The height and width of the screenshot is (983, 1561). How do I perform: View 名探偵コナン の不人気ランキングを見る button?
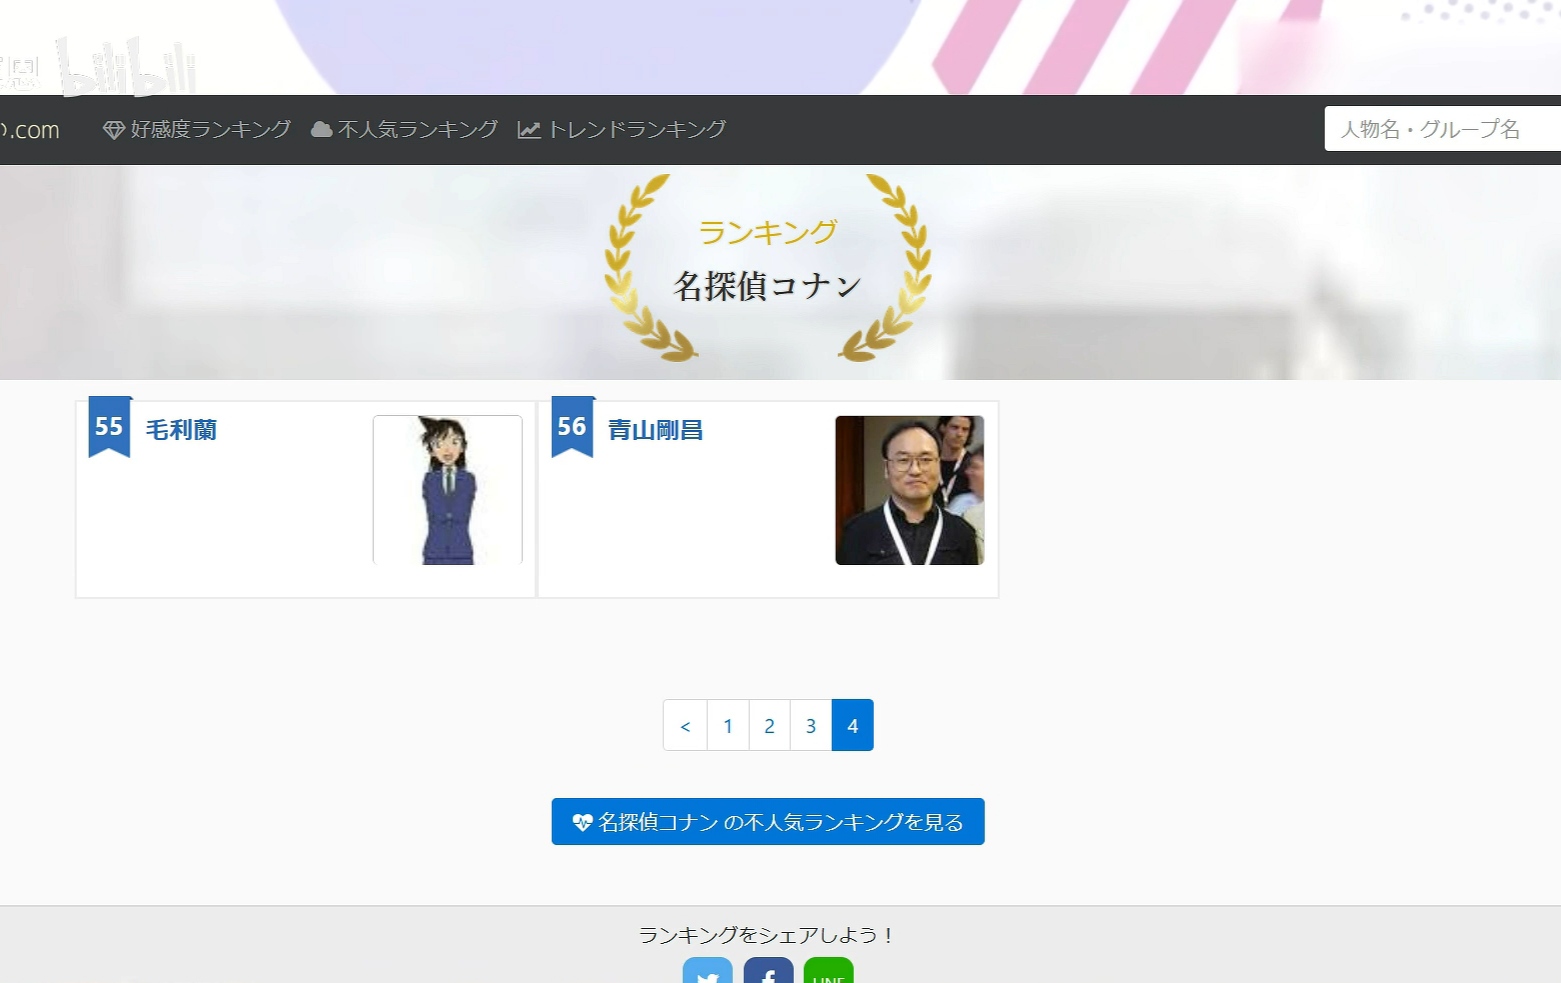pyautogui.click(x=768, y=821)
